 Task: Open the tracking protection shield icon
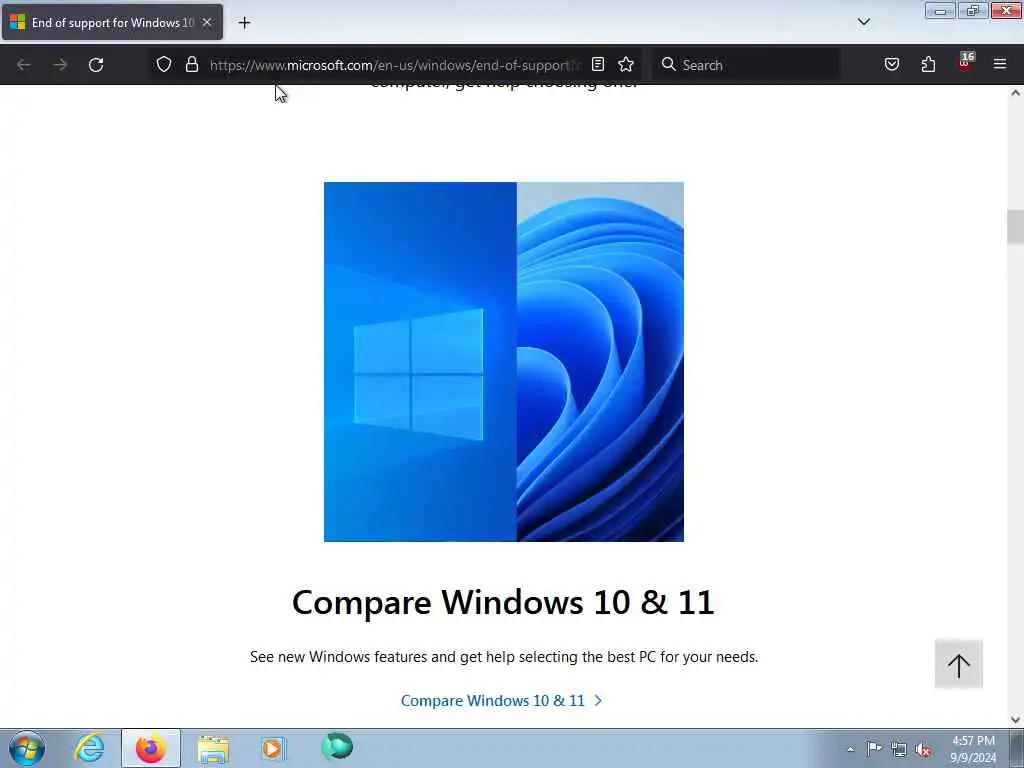pyautogui.click(x=164, y=64)
